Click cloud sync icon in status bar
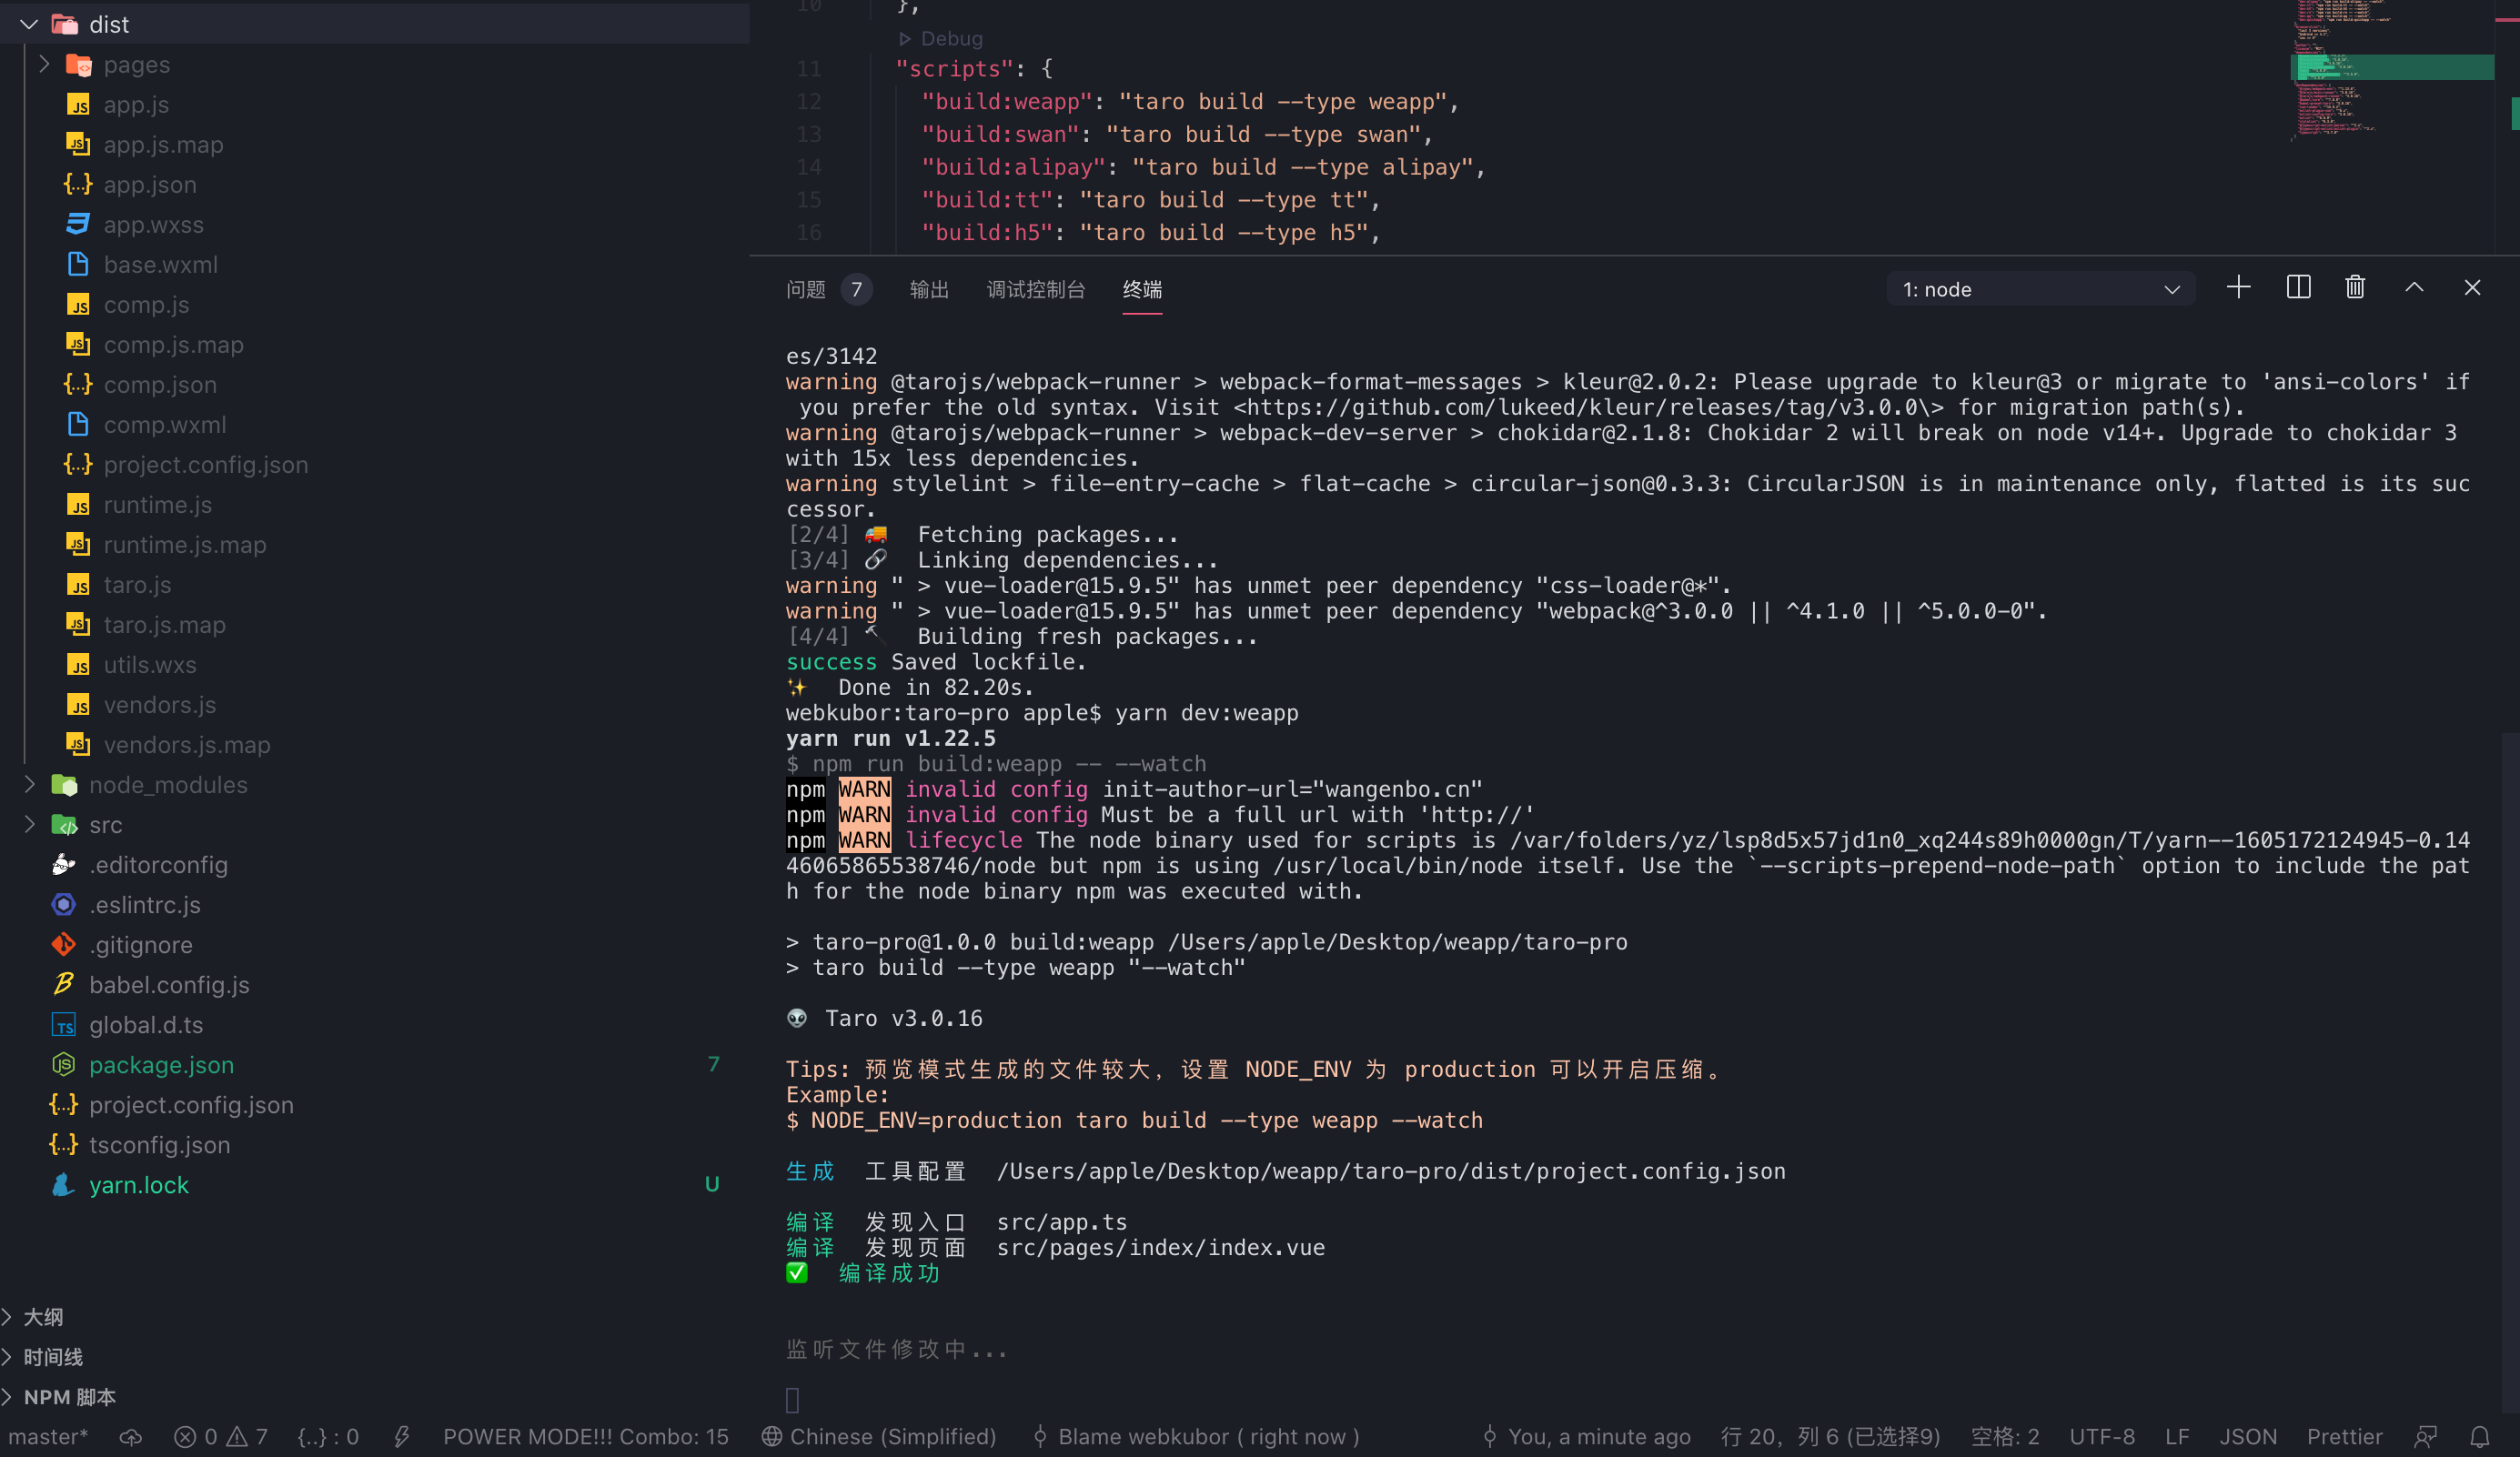Viewport: 2520px width, 1457px height. click(x=131, y=1437)
